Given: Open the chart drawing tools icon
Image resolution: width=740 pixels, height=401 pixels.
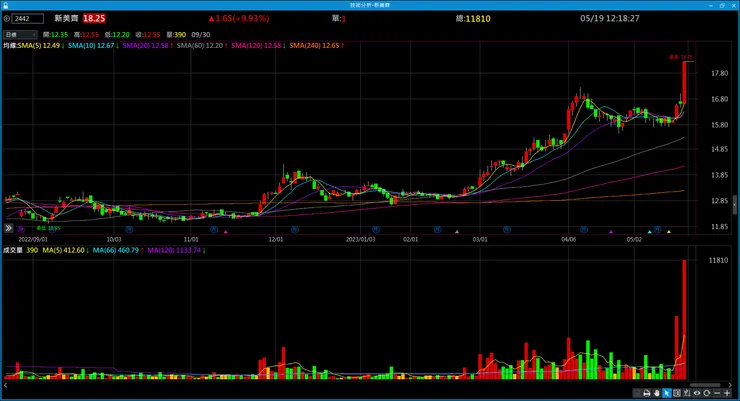Looking at the screenshot, I should tap(687, 393).
